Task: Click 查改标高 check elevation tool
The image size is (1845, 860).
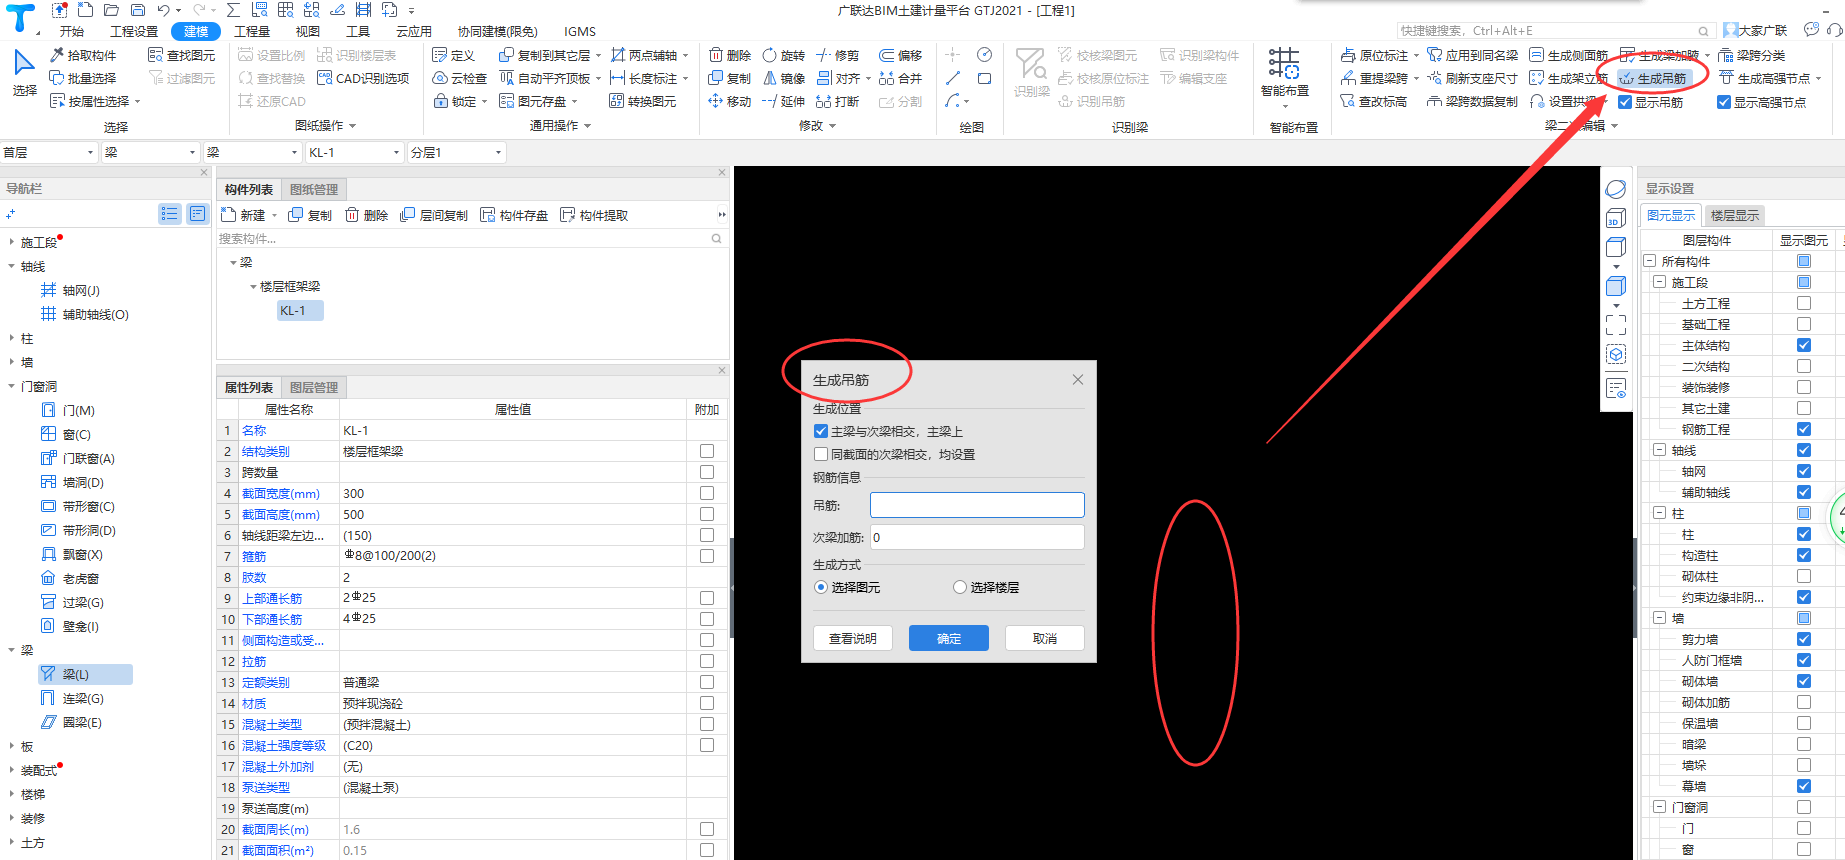Action: click(x=1374, y=101)
